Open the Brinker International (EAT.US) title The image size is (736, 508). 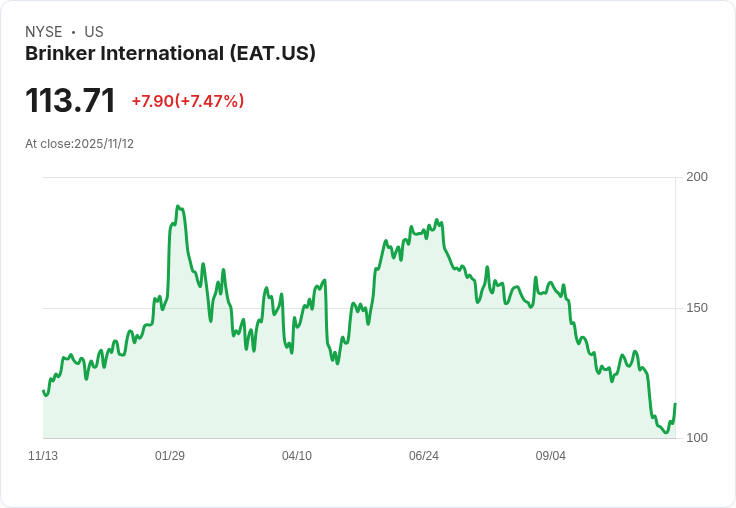pos(170,54)
